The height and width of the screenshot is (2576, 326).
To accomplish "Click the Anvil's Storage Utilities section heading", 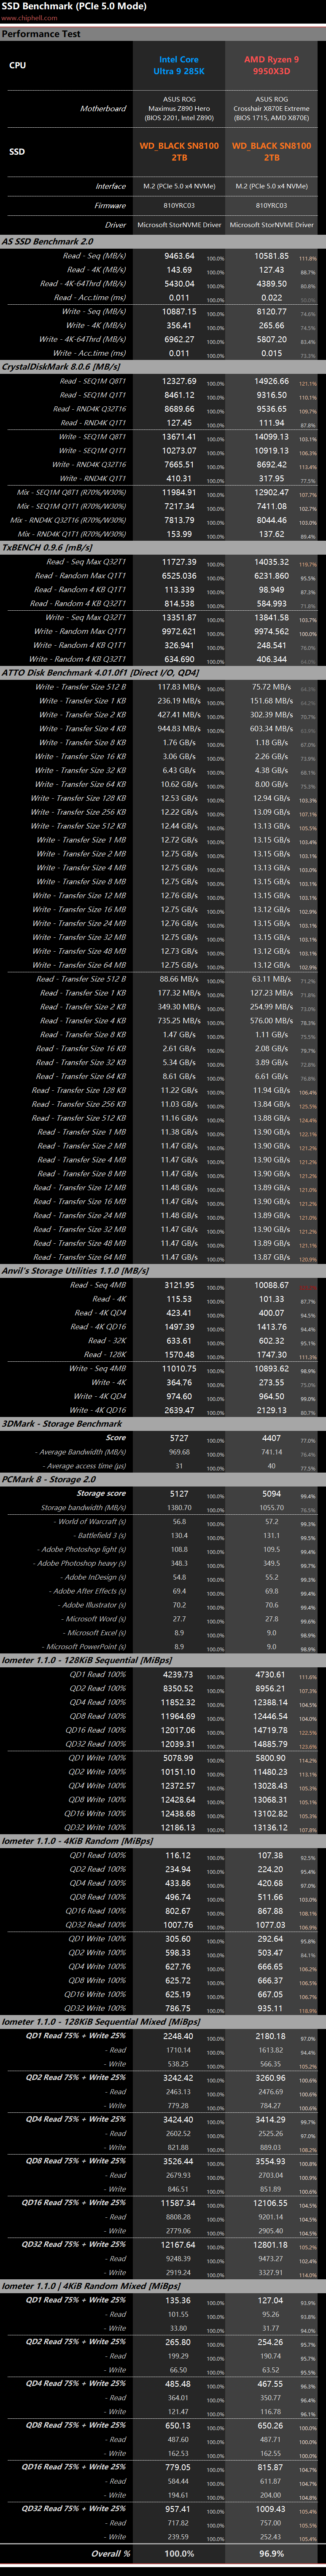I will pos(75,1271).
